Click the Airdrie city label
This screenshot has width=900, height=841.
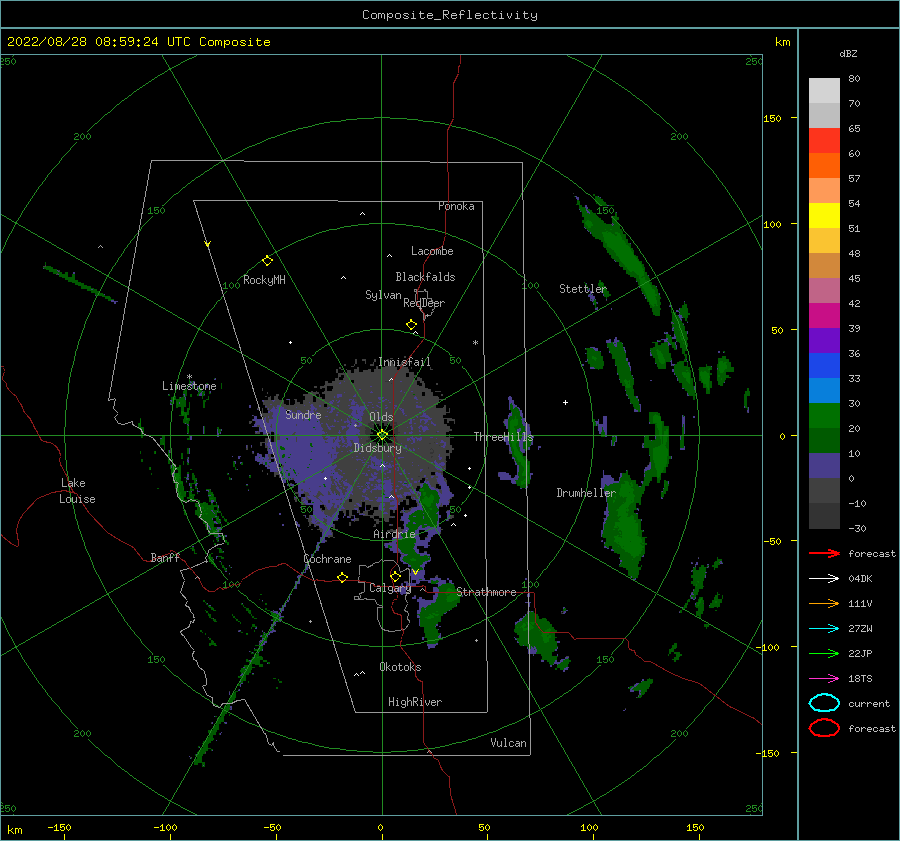[x=394, y=534]
